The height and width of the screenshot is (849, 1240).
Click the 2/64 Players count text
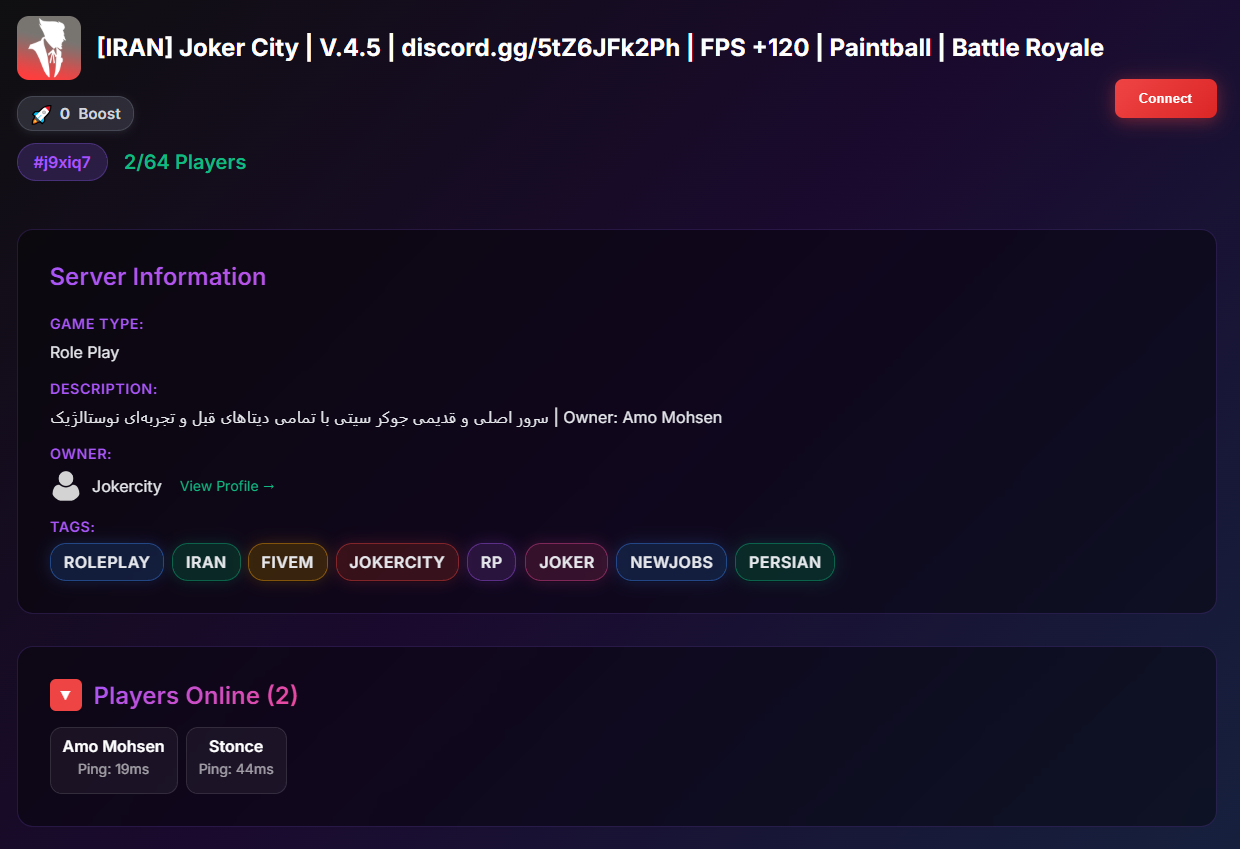click(x=185, y=162)
